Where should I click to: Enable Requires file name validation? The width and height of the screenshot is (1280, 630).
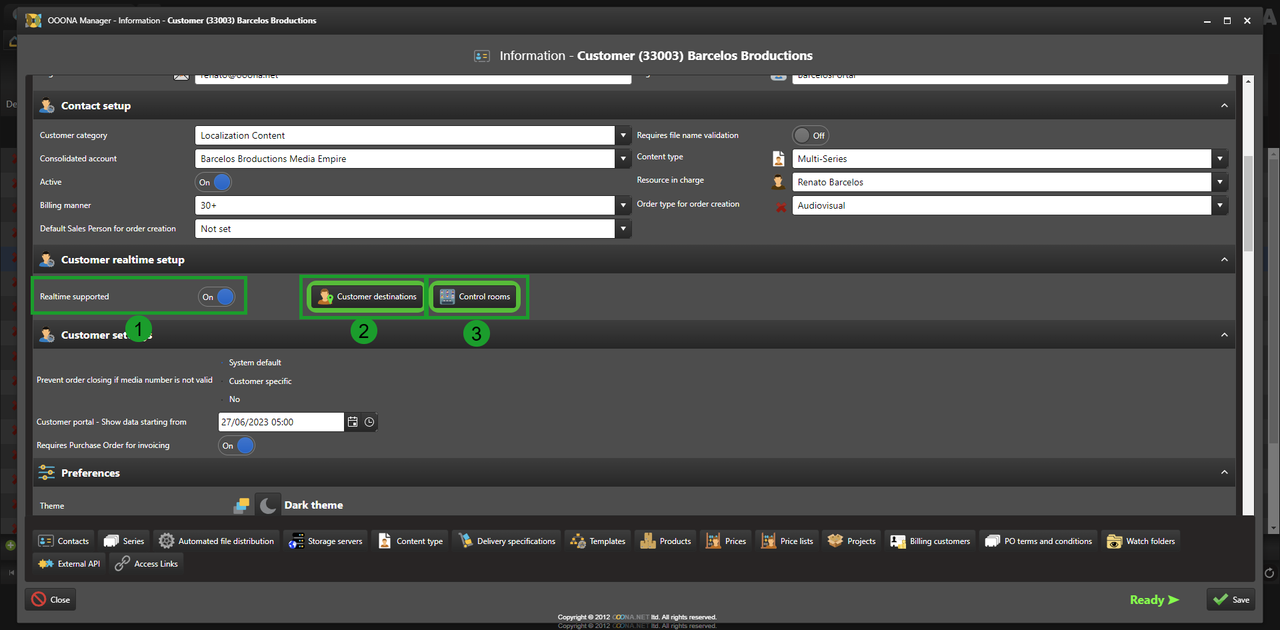tap(810, 135)
